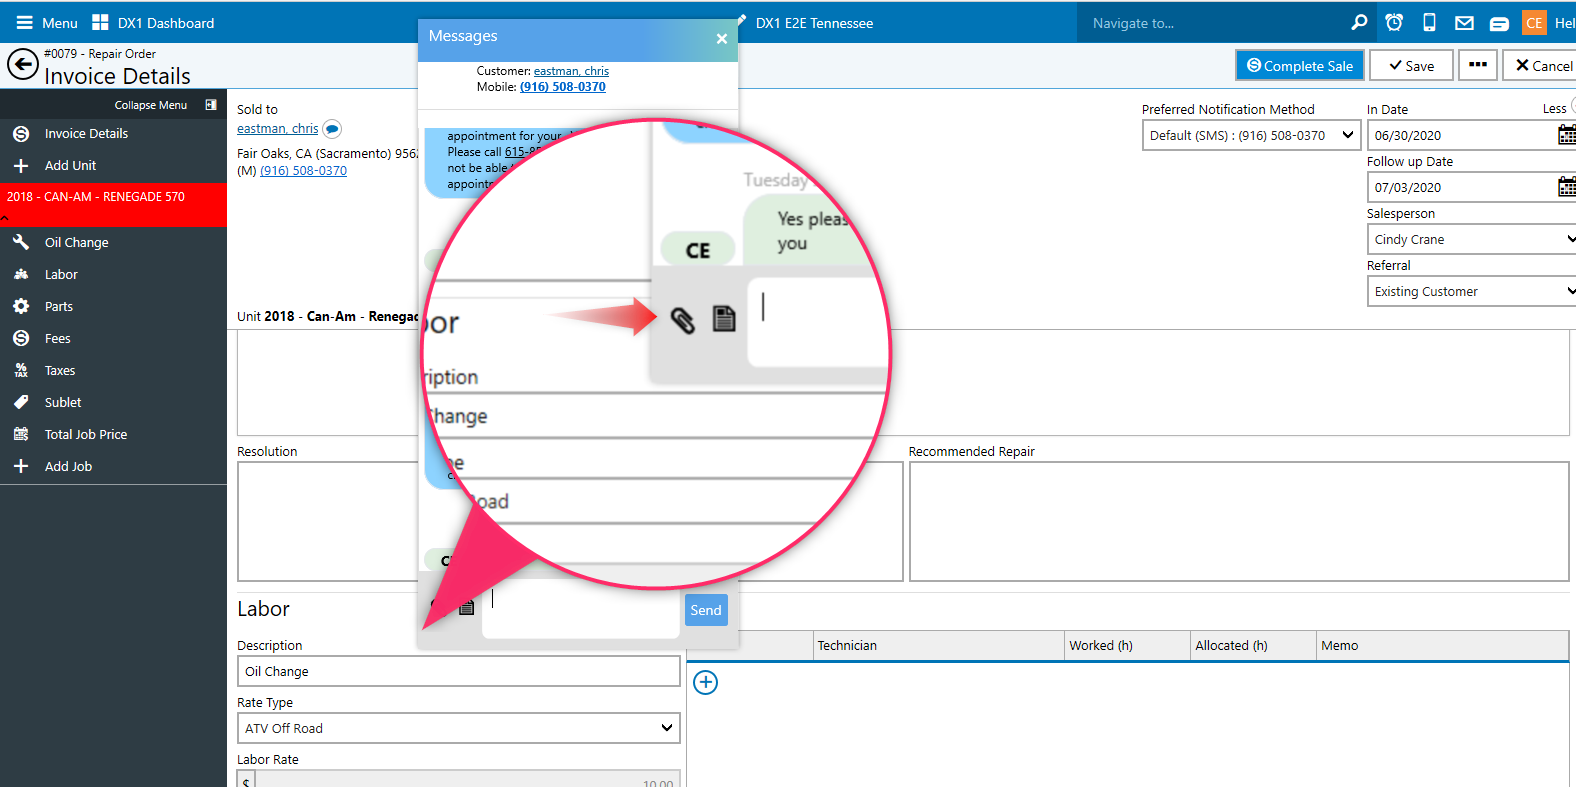Open the three-dots more options button
Screen dimensions: 1576x787
click(1478, 65)
